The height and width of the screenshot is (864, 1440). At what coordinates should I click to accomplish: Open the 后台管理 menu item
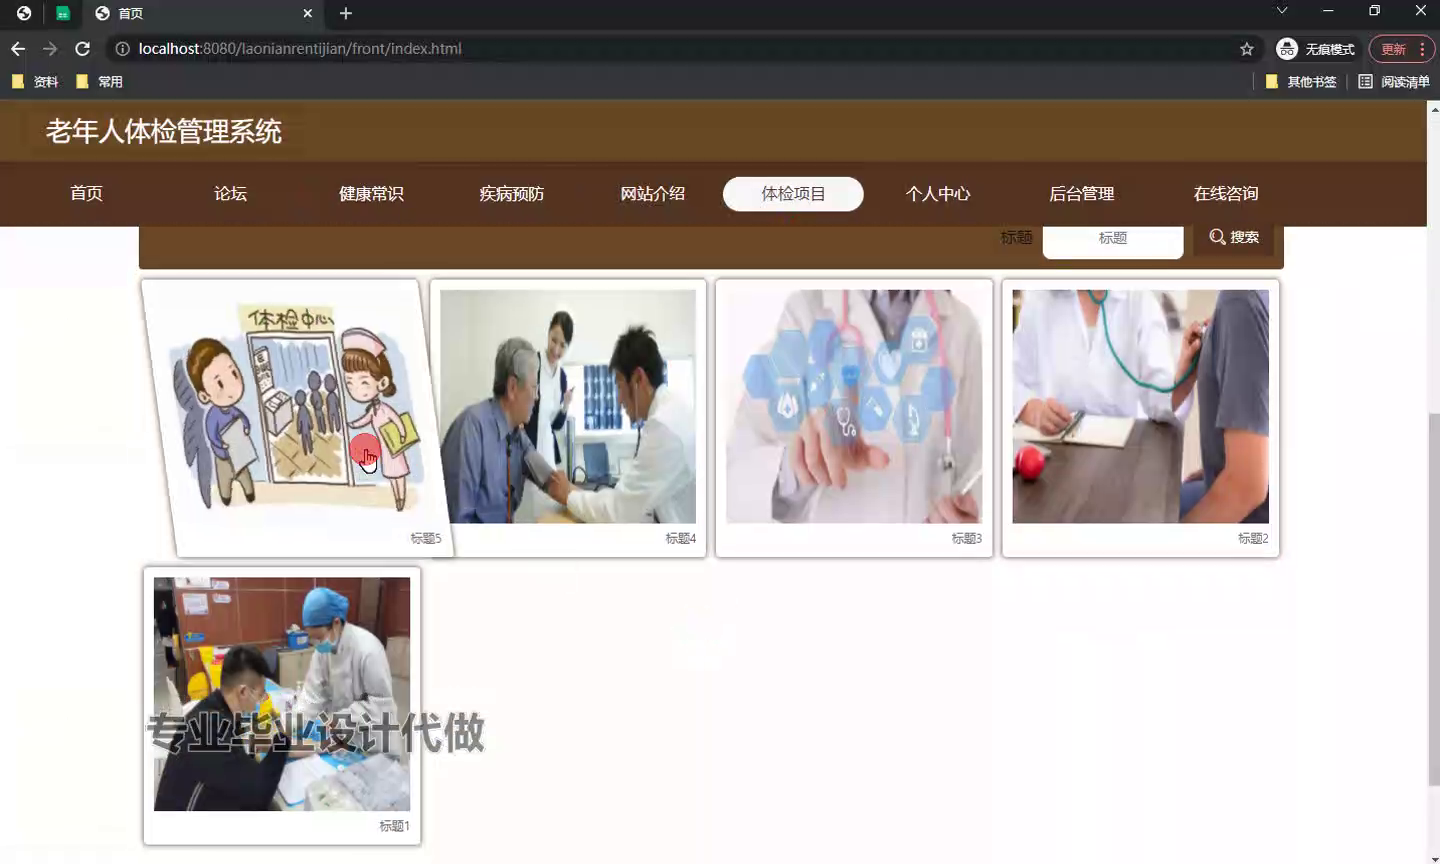pos(1082,194)
